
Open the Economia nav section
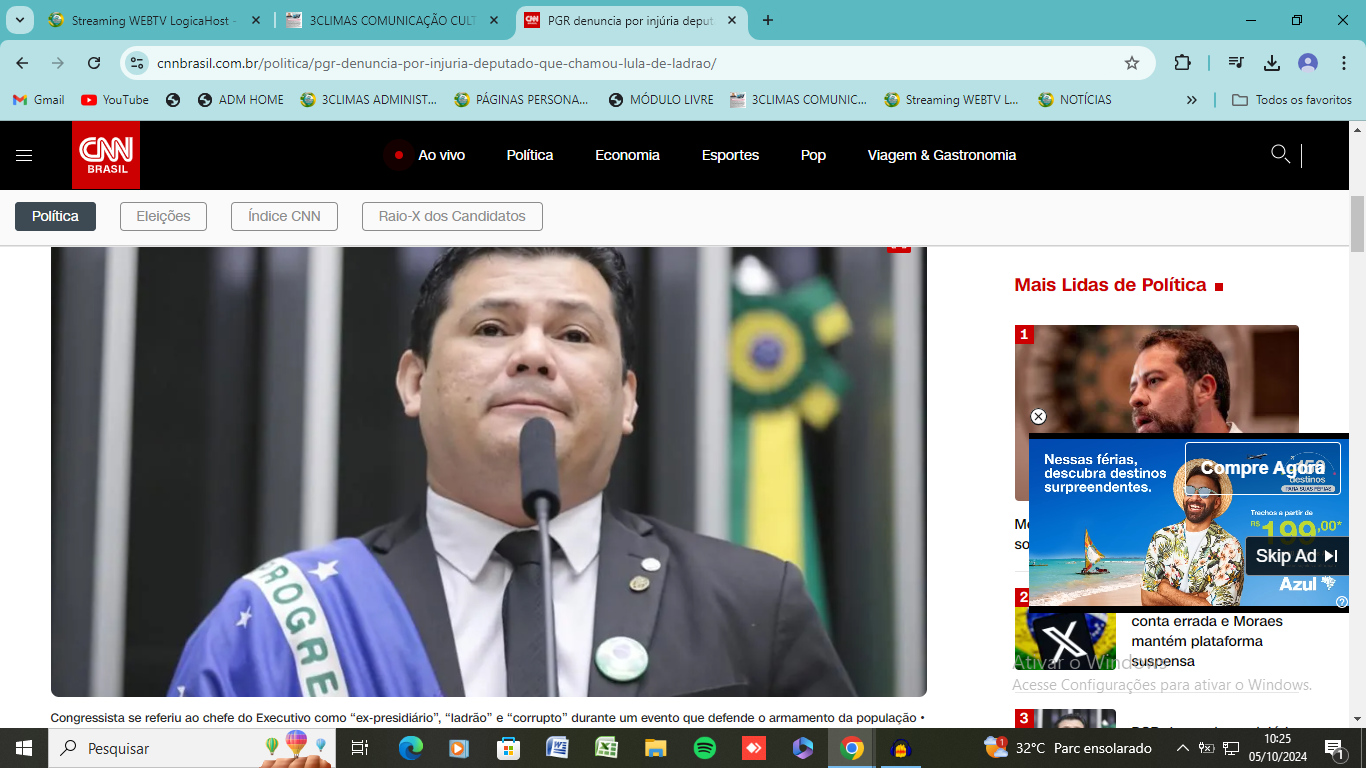click(x=627, y=155)
